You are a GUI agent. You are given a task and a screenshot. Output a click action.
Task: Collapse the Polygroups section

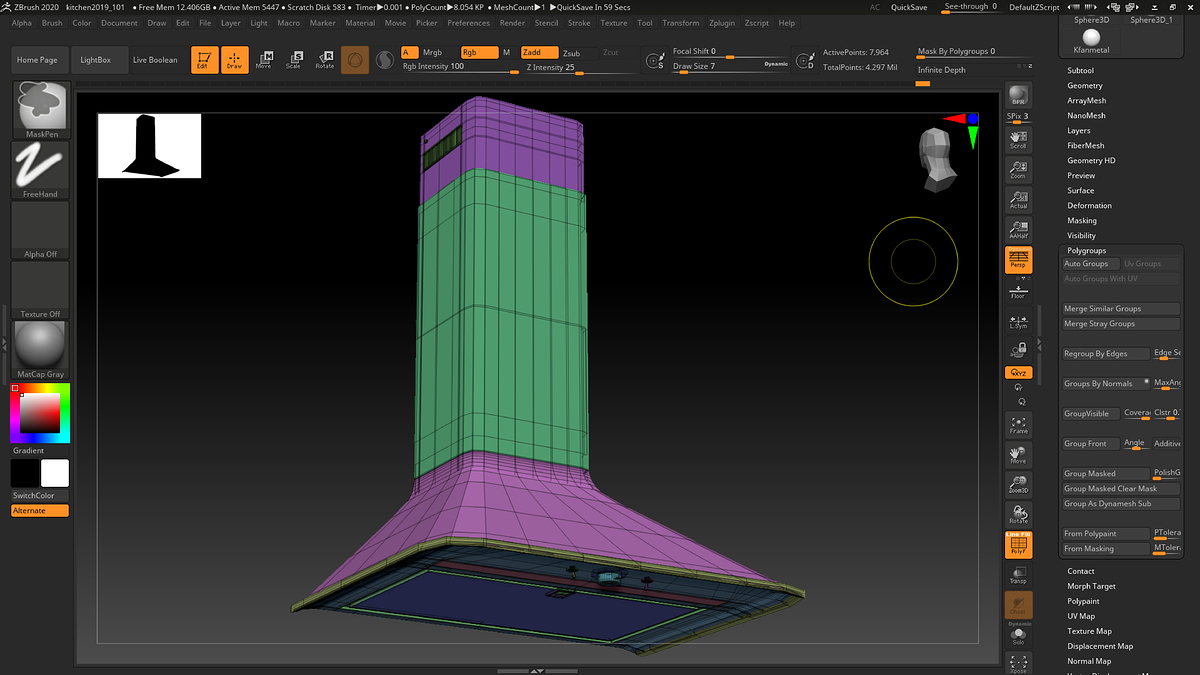[1086, 251]
